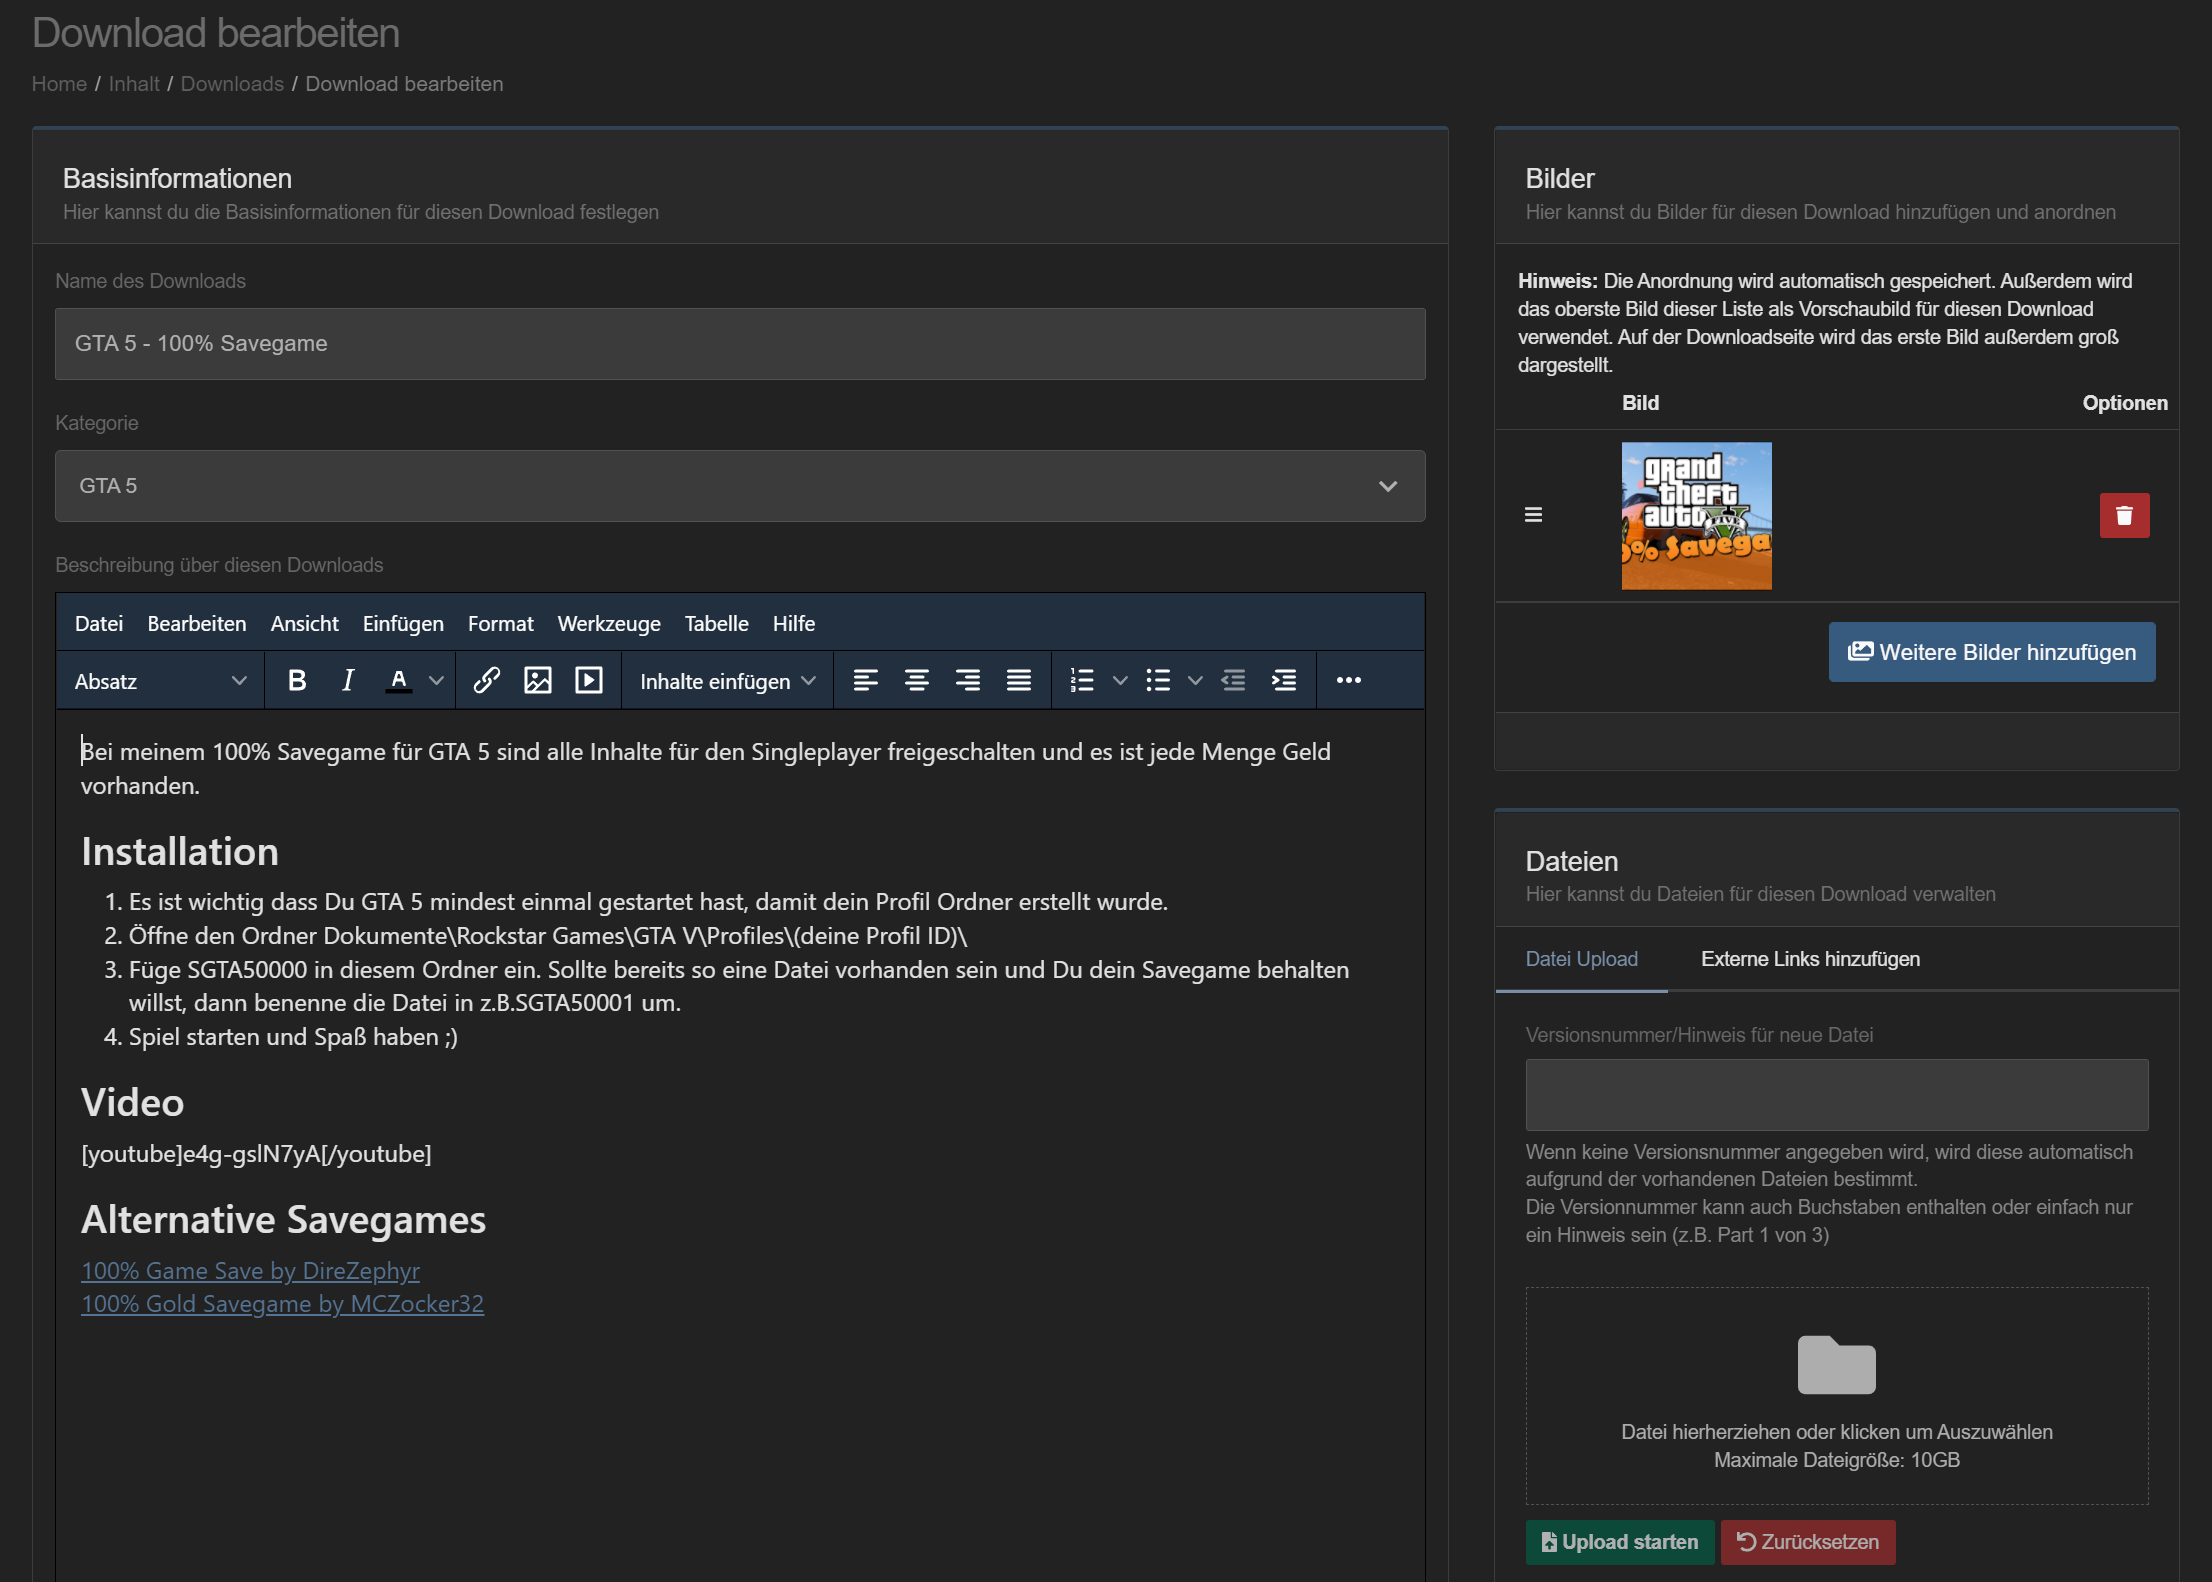This screenshot has height=1582, width=2212.
Task: Switch to Externe Links hinzufügen tab
Action: [1810, 959]
